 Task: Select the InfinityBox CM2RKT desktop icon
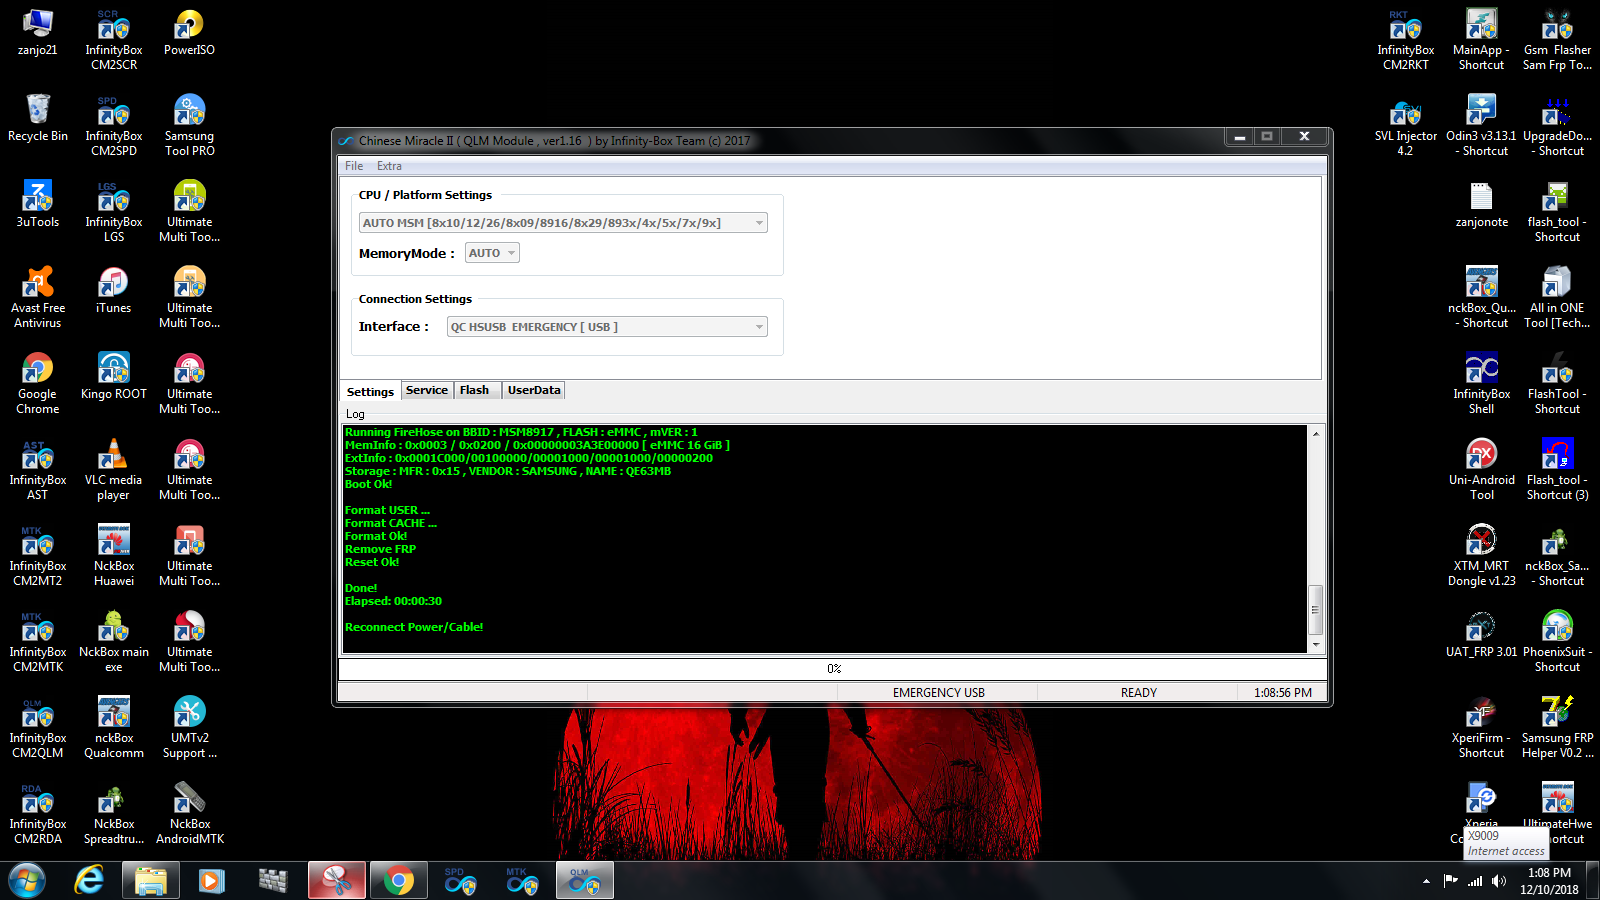pyautogui.click(x=1406, y=40)
